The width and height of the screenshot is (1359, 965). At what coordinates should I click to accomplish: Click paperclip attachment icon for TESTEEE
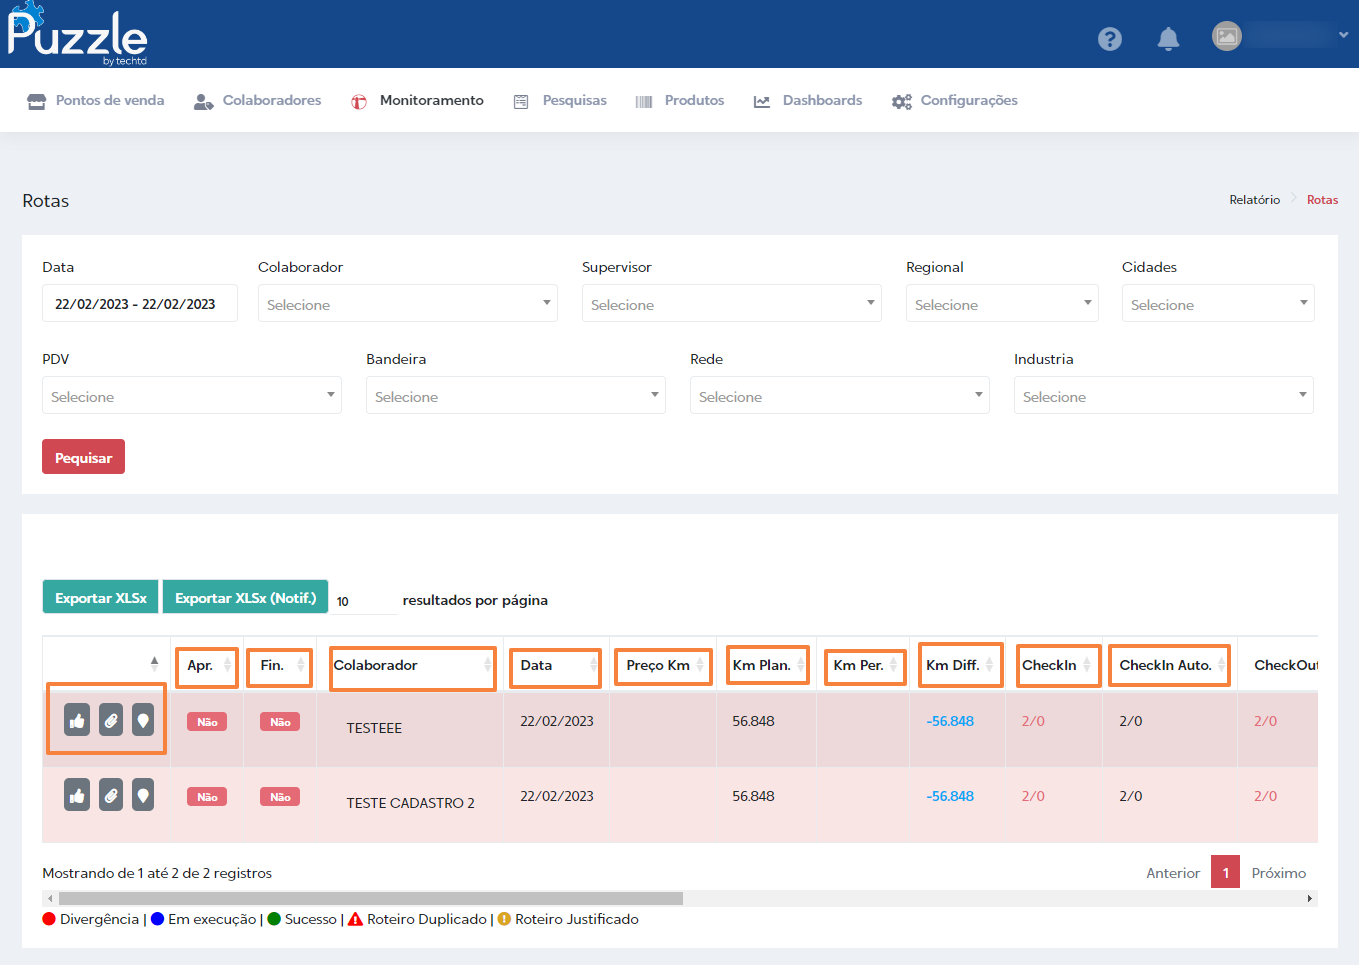[x=111, y=720]
